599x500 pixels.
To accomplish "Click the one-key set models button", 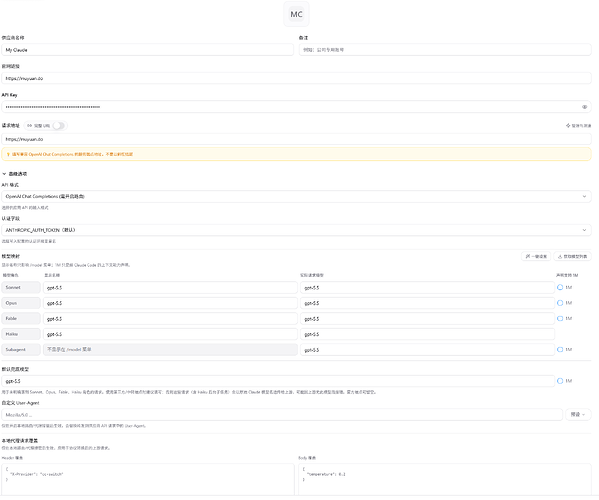I will (536, 256).
